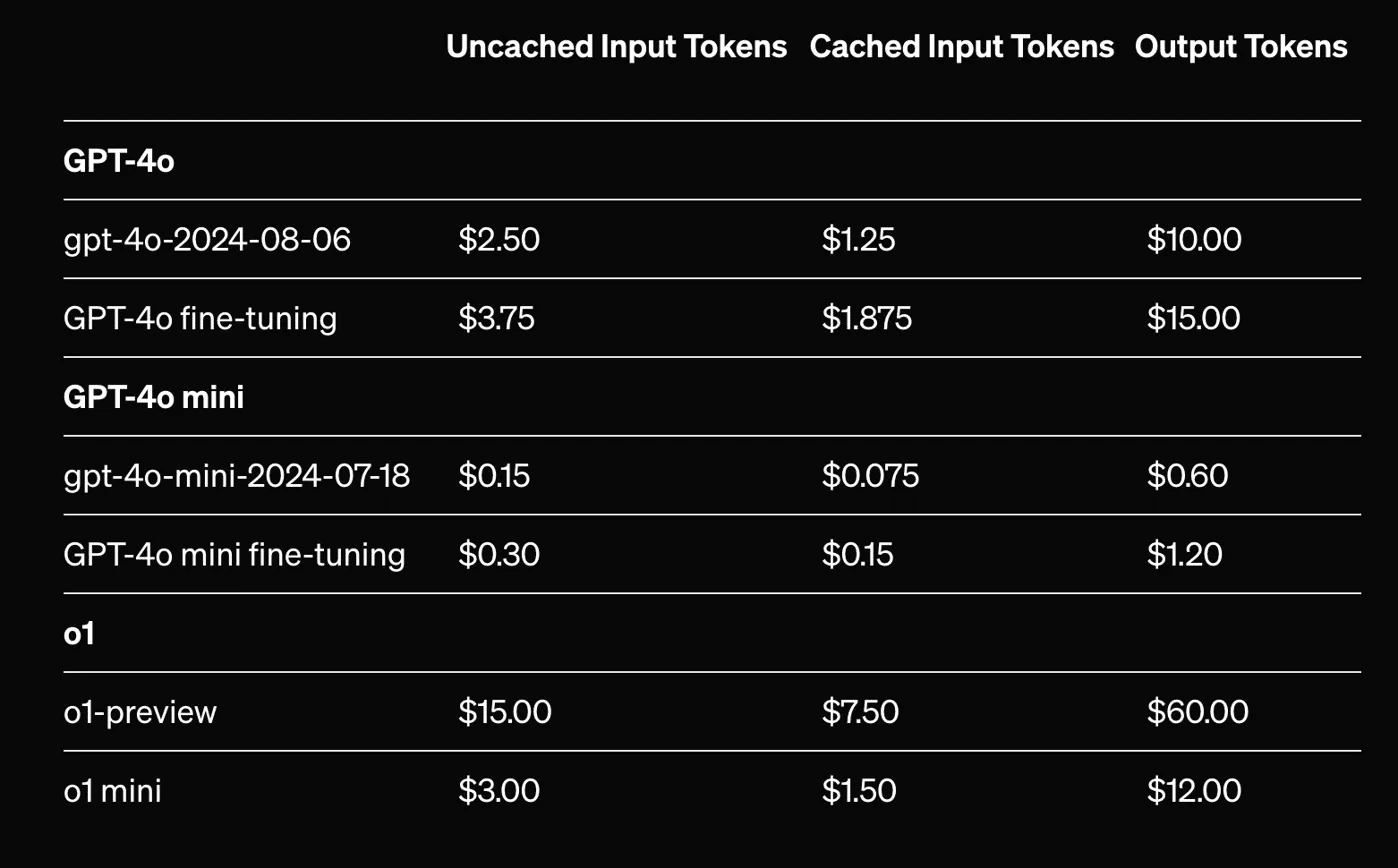Click the Cached Input Tokens column header

[961, 47]
